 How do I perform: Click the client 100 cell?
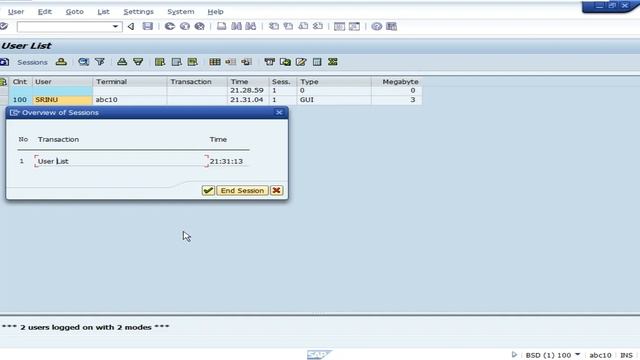click(x=20, y=100)
